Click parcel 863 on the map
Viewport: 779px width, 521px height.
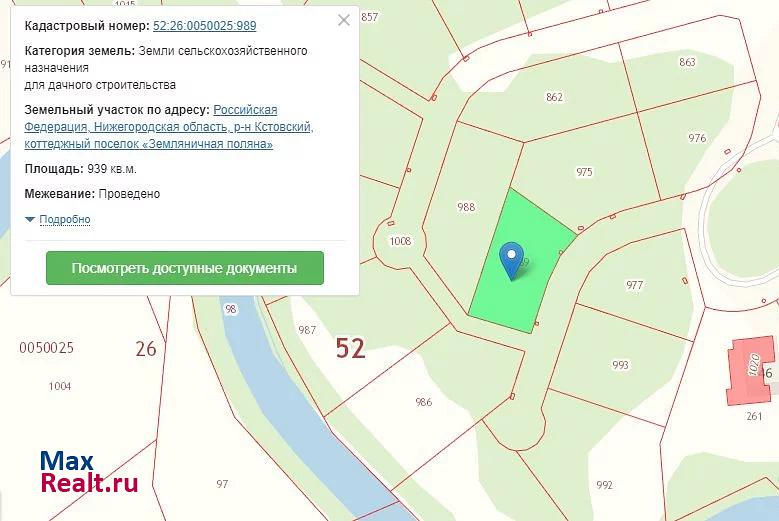tap(687, 62)
